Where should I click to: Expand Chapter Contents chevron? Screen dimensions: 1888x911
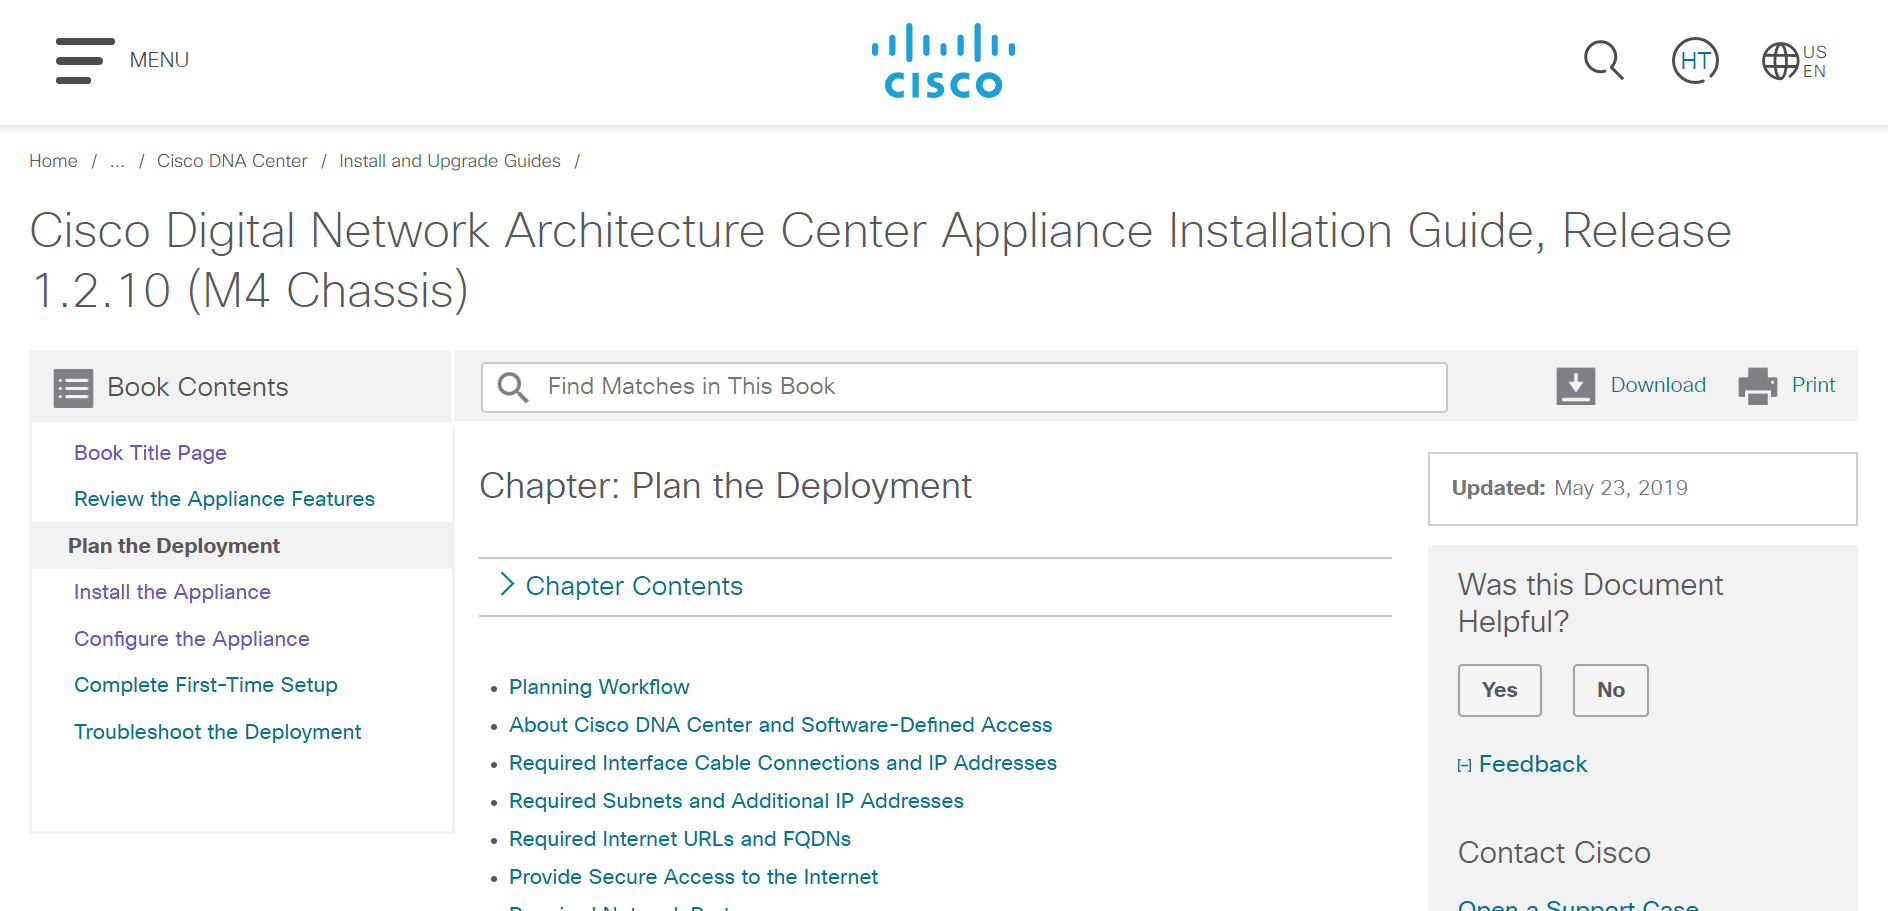(x=507, y=585)
